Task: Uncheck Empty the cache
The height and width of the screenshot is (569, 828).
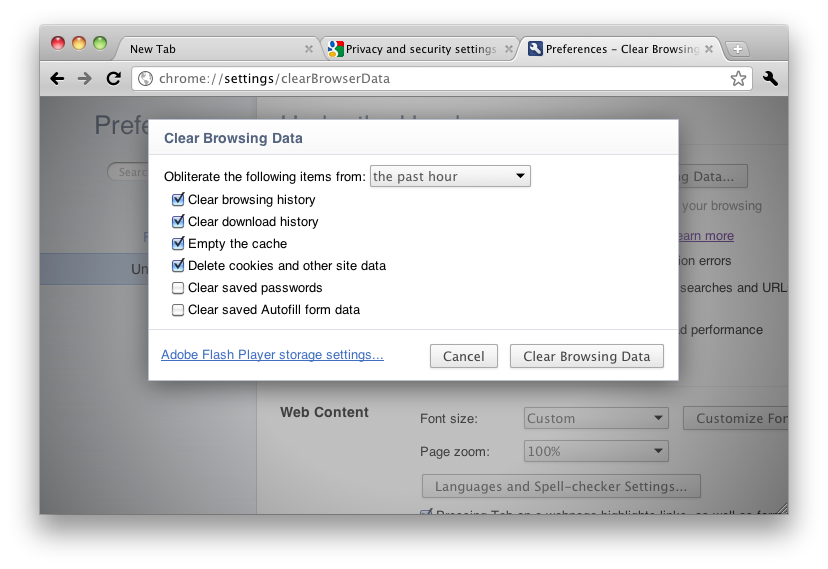Action: [178, 244]
